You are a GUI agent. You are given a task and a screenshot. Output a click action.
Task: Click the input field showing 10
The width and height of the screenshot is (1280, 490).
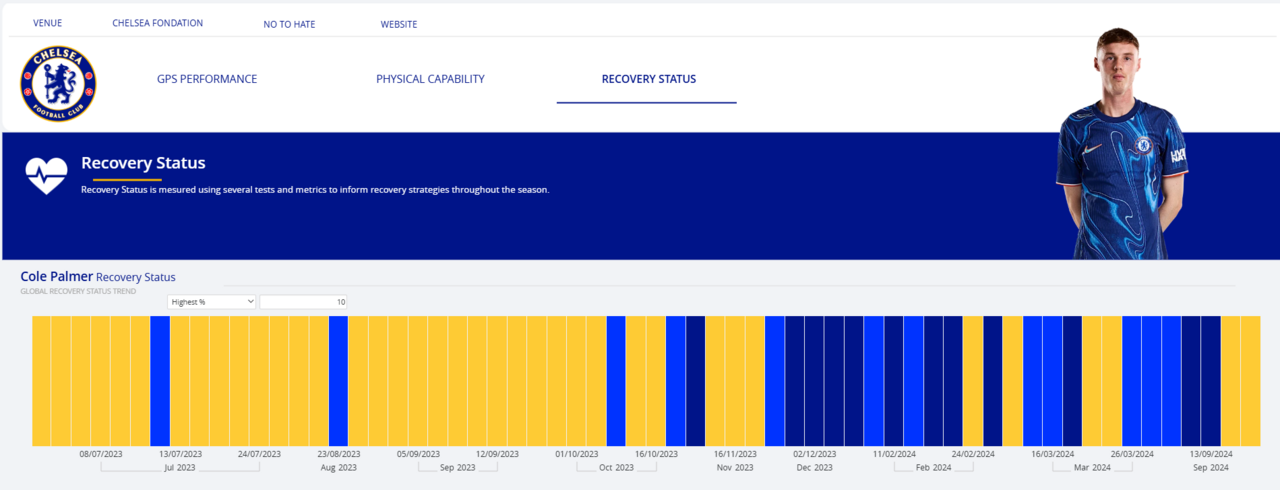point(304,301)
